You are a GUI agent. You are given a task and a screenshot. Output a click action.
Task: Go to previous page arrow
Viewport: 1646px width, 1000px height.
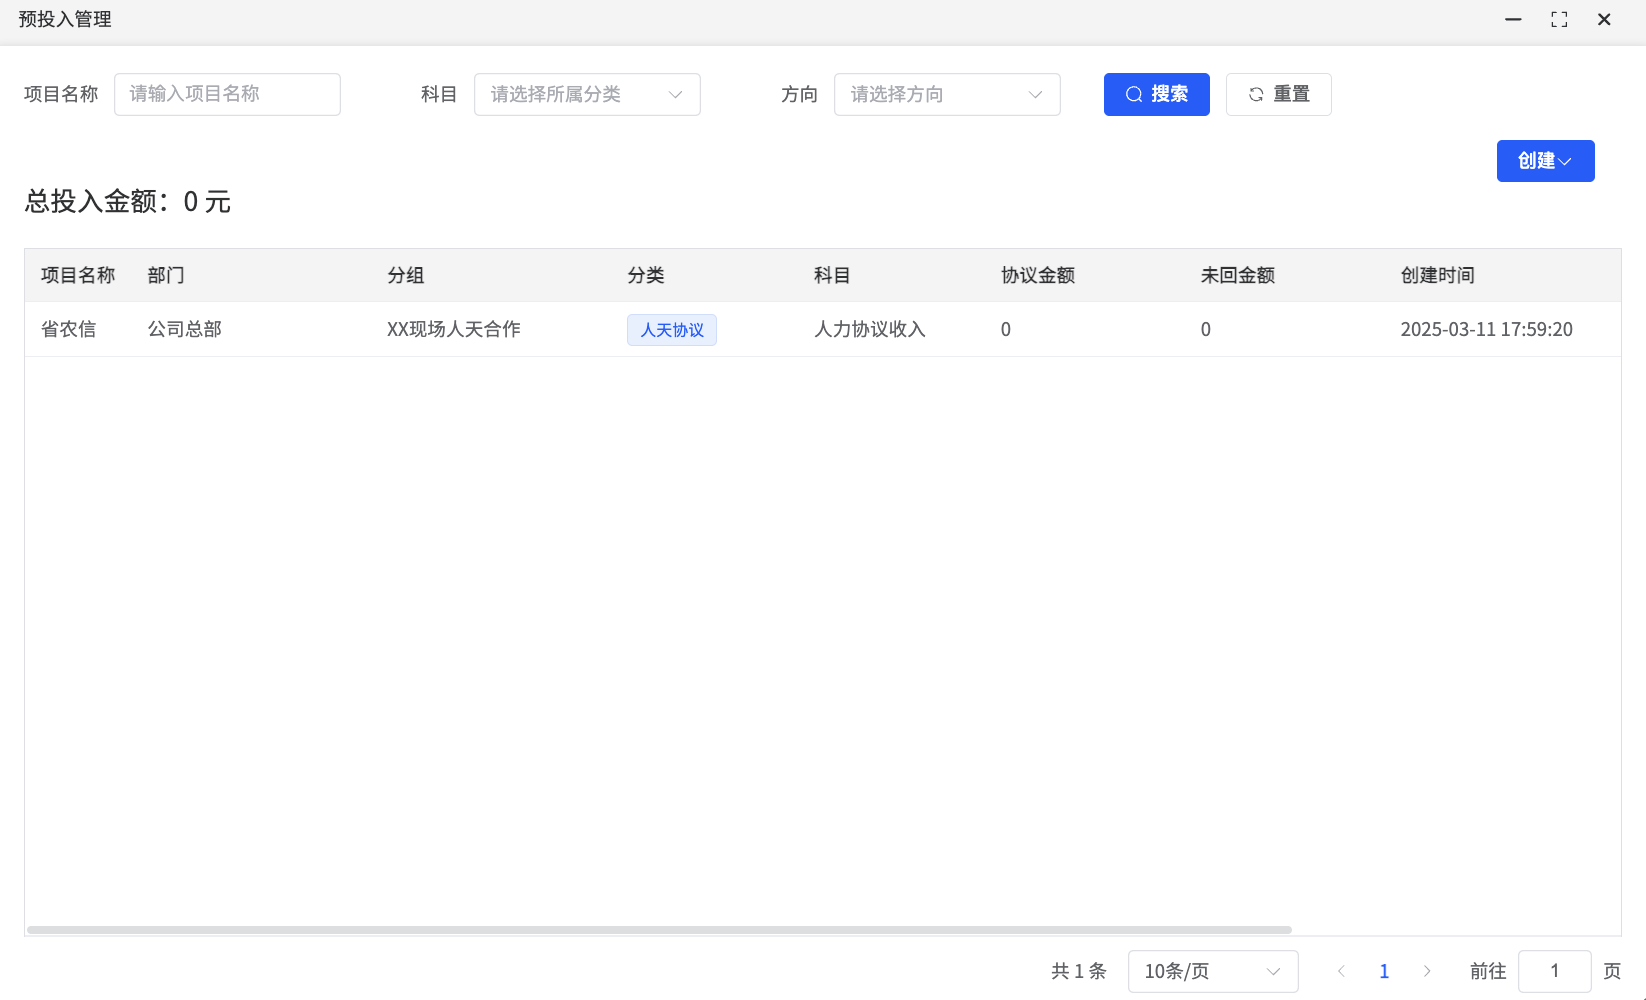1341,971
